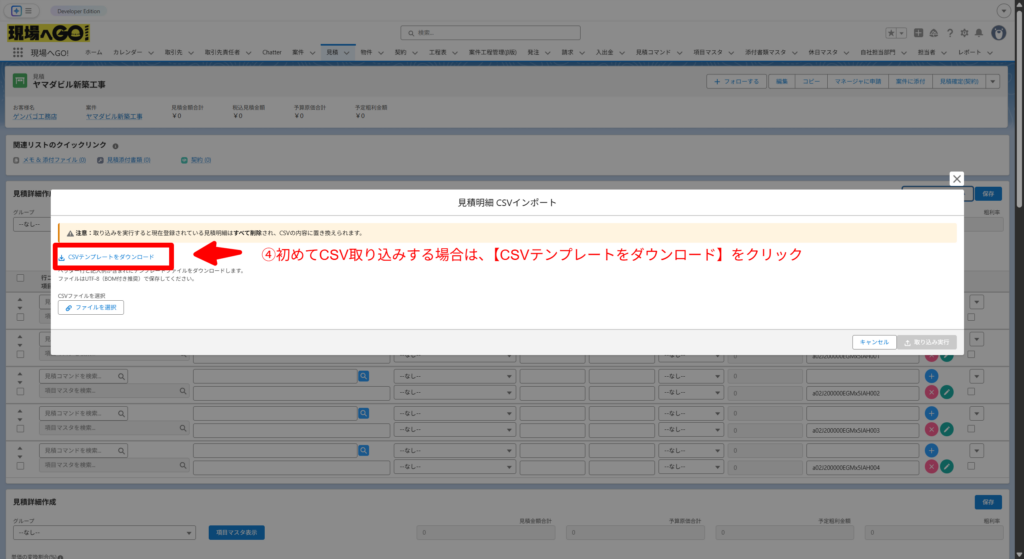Open the user profile avatar
Screen dimensions: 1024x559
[998, 33]
